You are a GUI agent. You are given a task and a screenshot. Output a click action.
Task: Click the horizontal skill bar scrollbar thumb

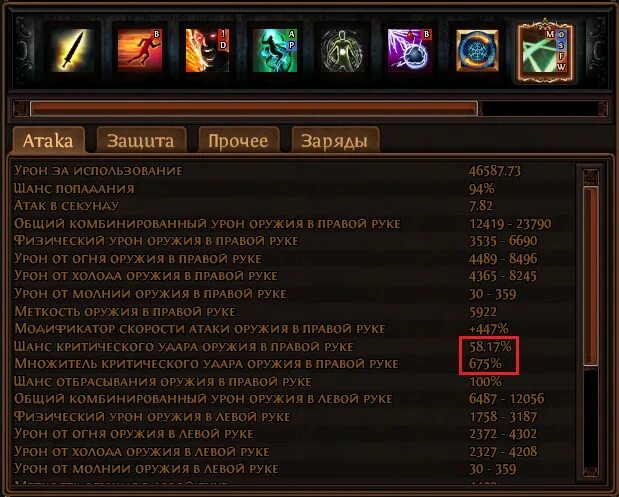click(254, 109)
